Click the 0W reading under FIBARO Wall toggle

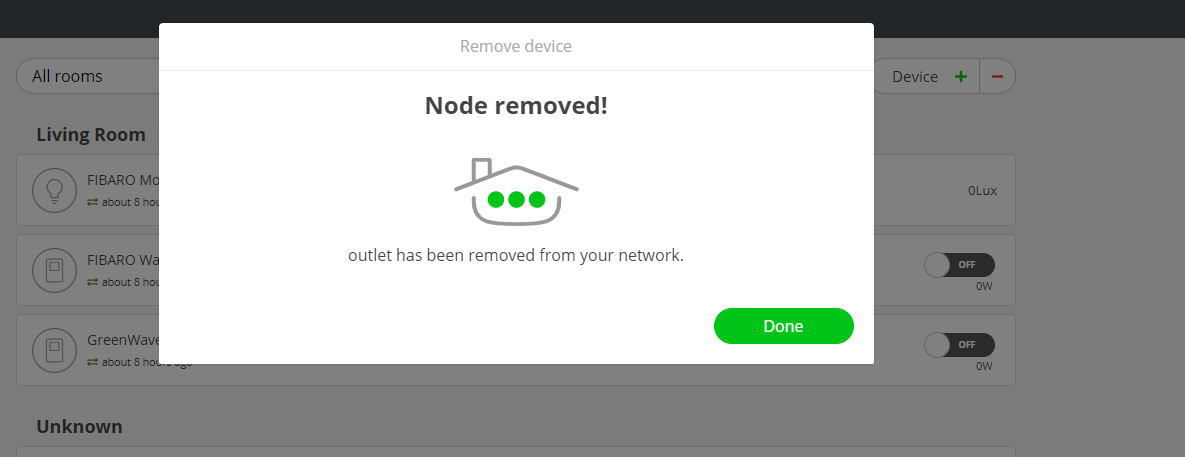pos(984,285)
